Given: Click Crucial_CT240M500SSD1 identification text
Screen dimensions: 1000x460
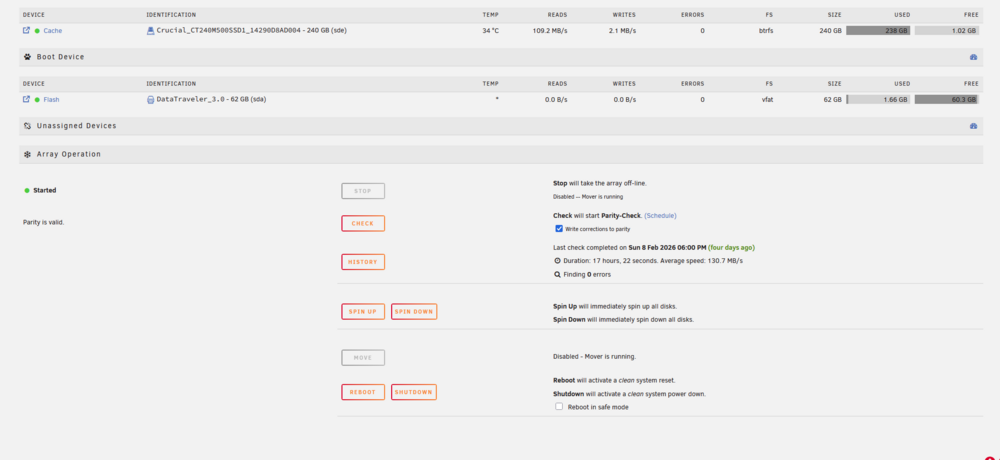Looking at the screenshot, I should pos(252,31).
